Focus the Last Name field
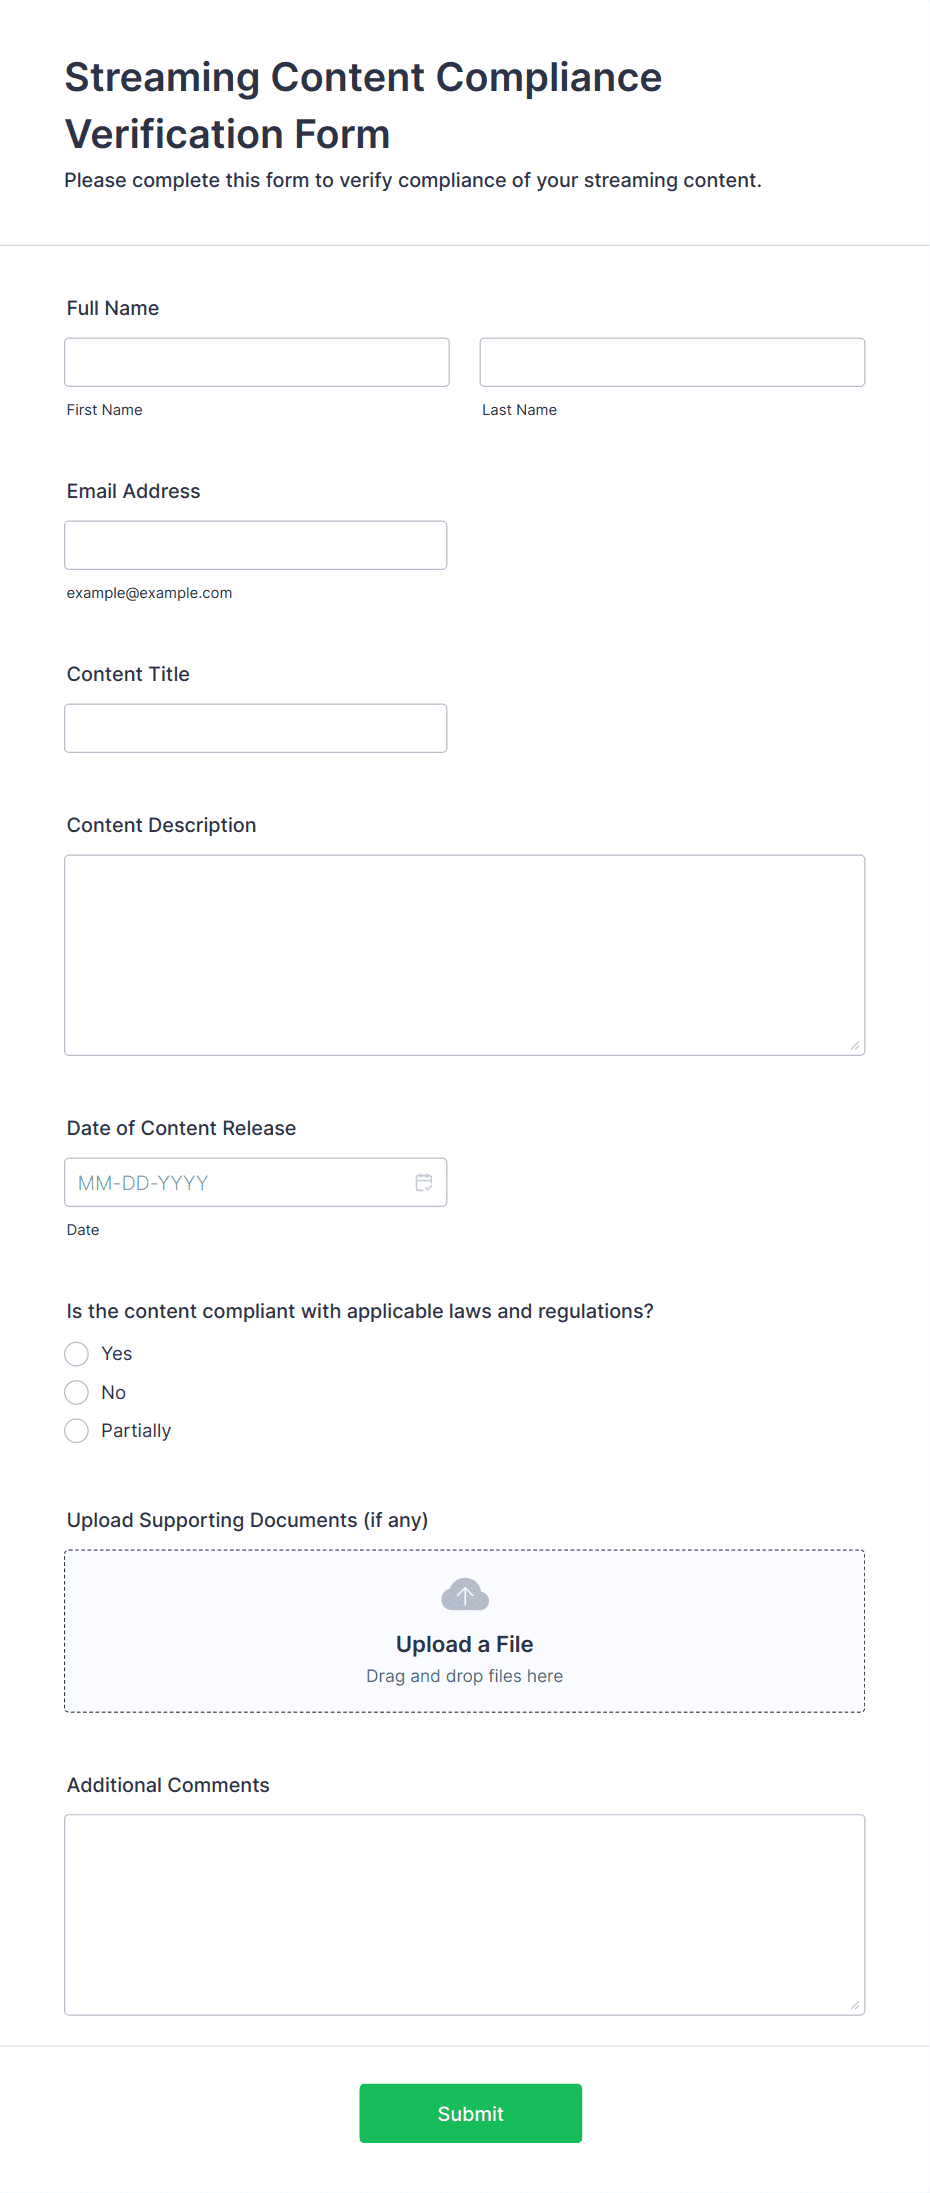Viewport: 930px width, 2193px height. tap(672, 362)
